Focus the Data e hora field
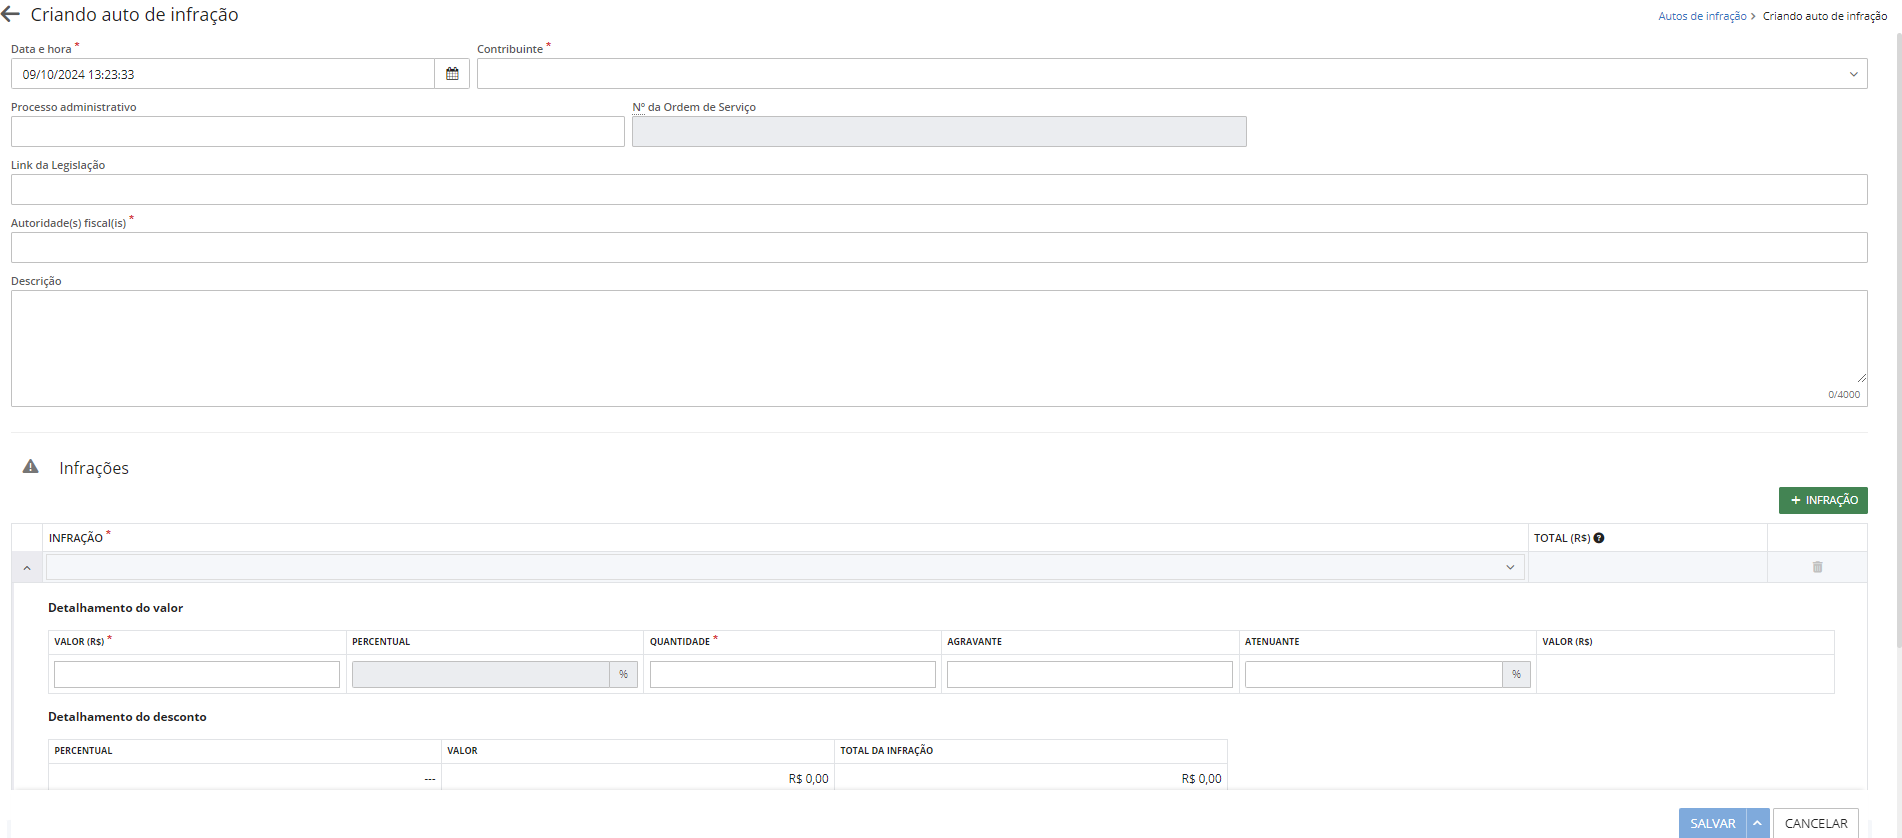Image resolution: width=1902 pixels, height=838 pixels. point(223,74)
